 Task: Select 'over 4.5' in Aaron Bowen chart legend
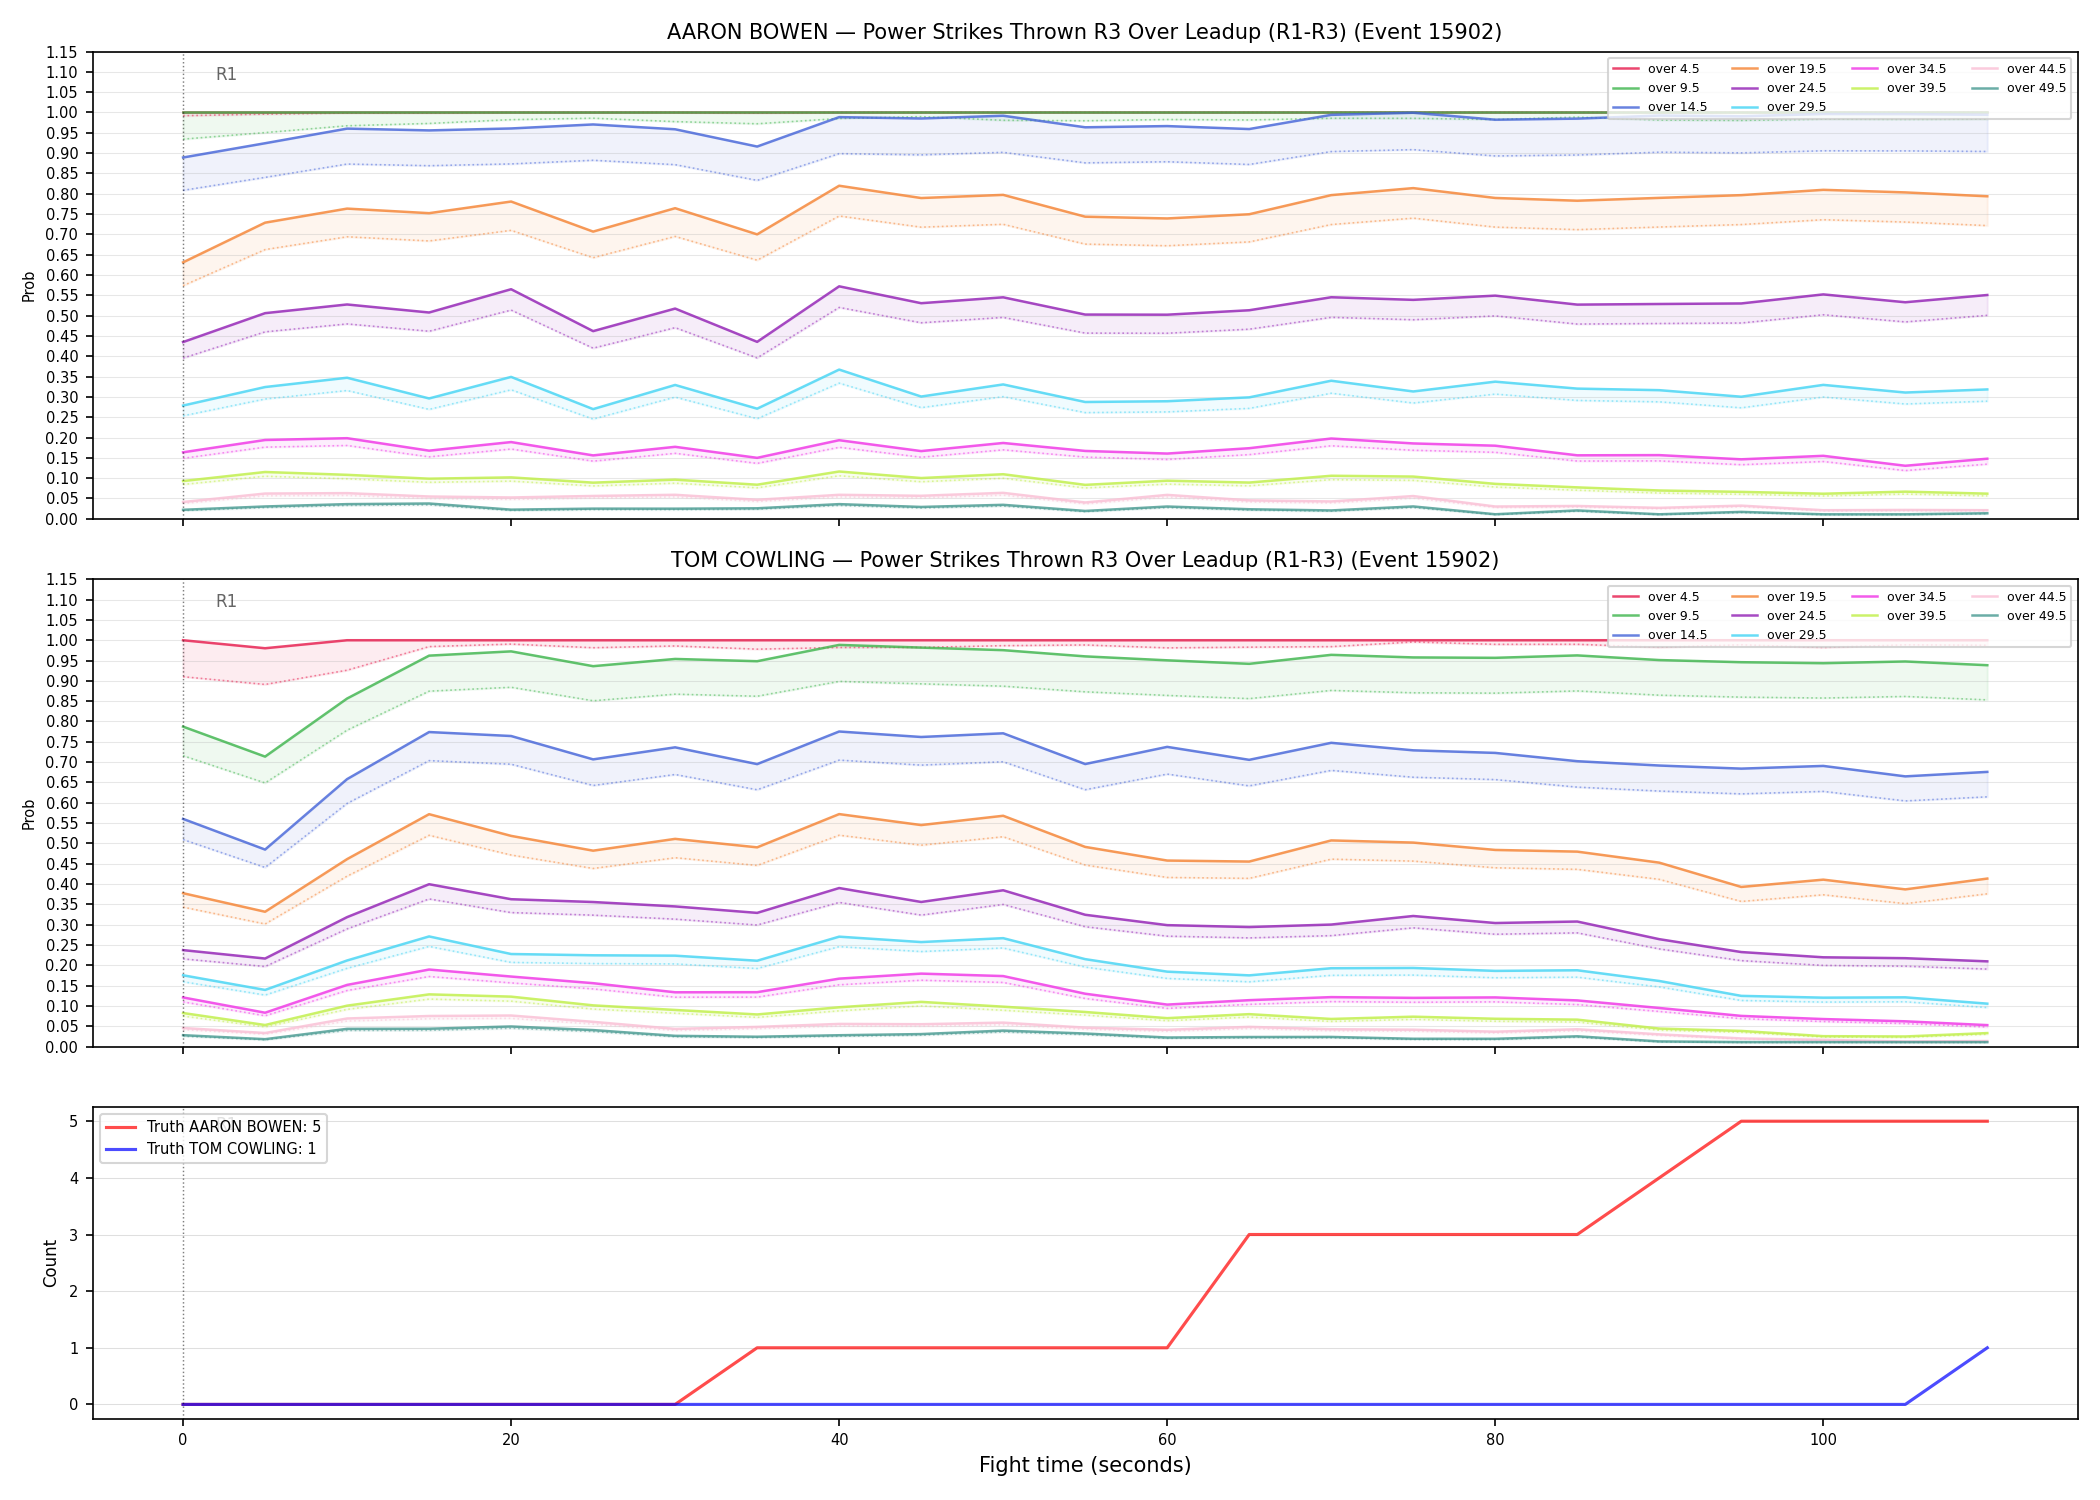click(x=1656, y=69)
